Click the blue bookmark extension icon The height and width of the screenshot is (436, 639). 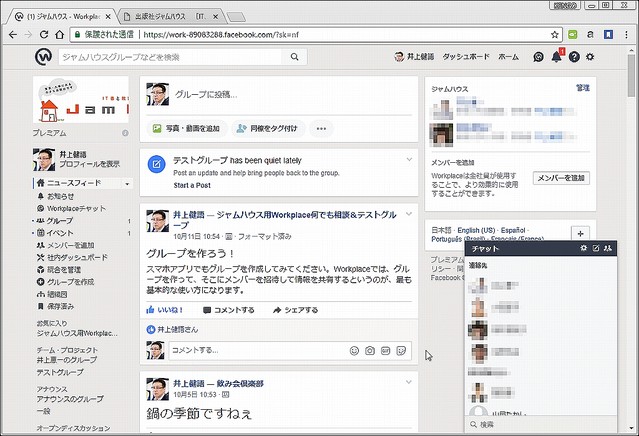pyautogui.click(x=608, y=35)
